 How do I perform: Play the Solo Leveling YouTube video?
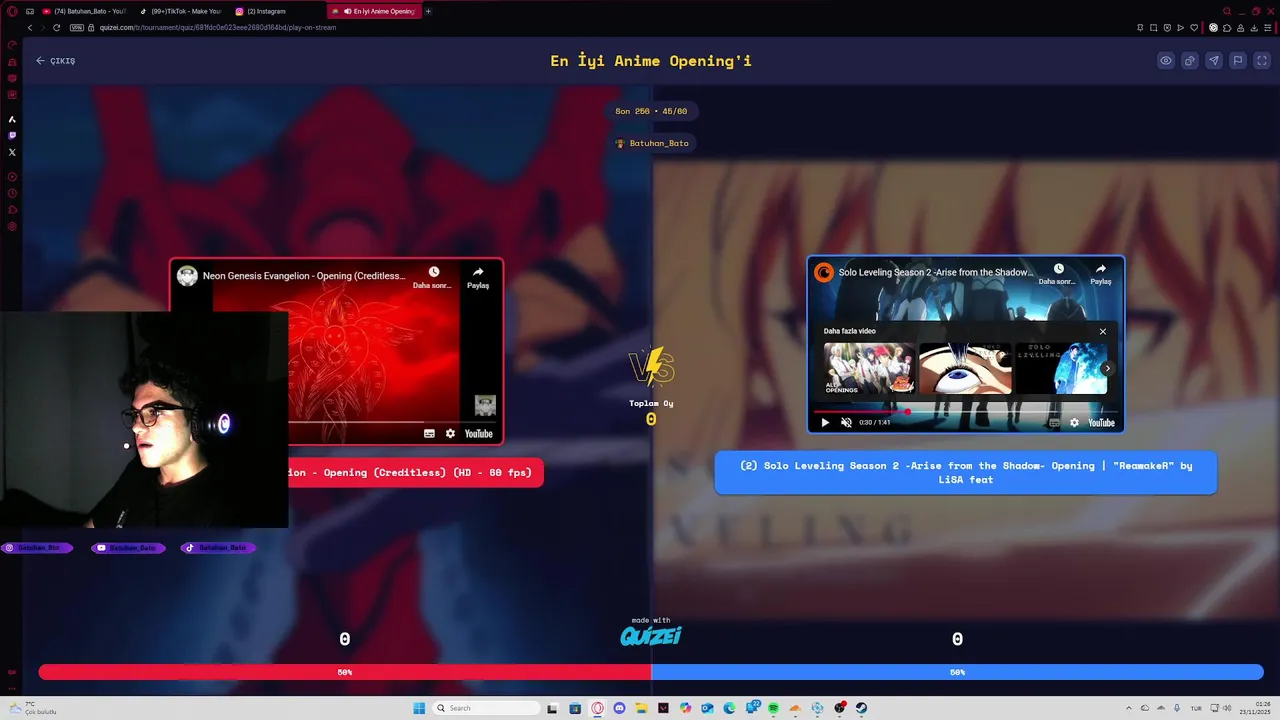click(x=825, y=422)
